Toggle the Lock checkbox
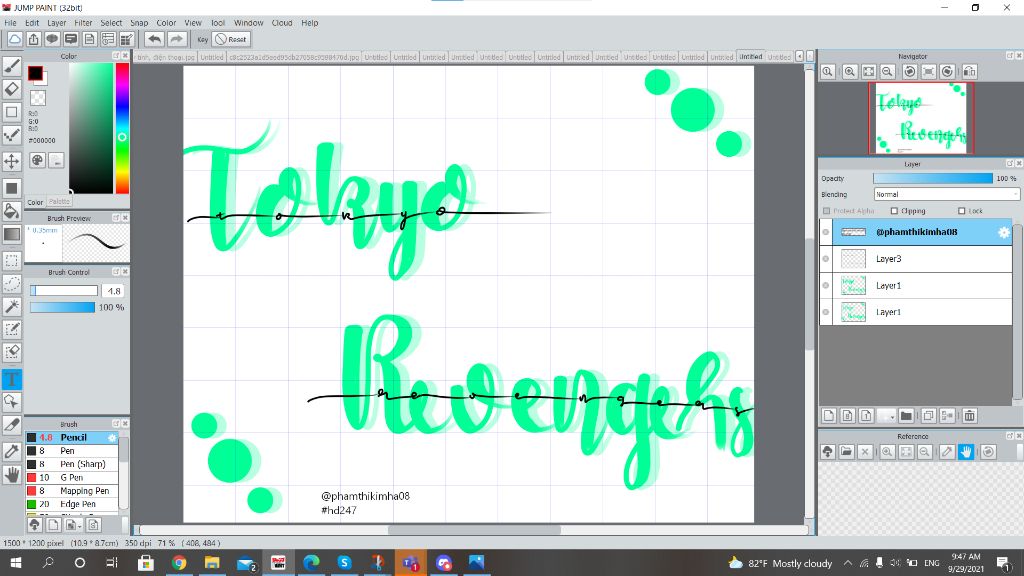 coord(961,211)
